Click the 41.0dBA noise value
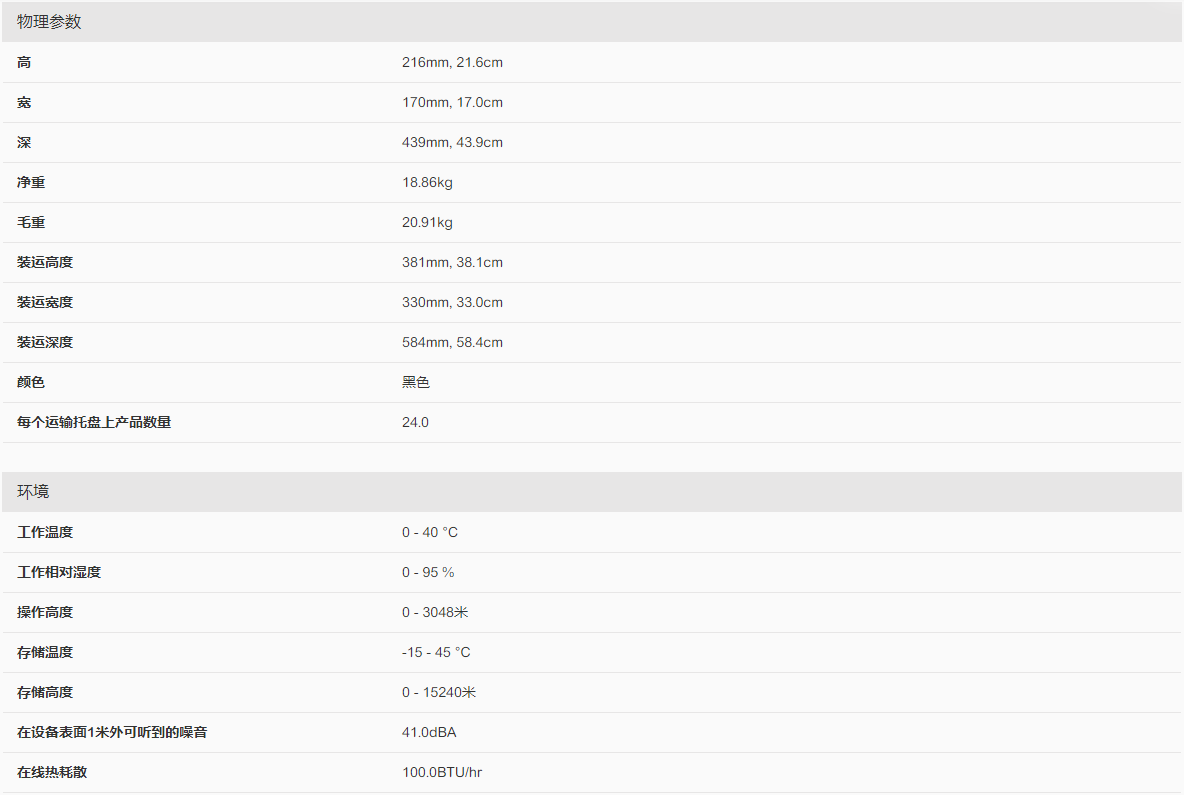The height and width of the screenshot is (795, 1184). [x=429, y=732]
